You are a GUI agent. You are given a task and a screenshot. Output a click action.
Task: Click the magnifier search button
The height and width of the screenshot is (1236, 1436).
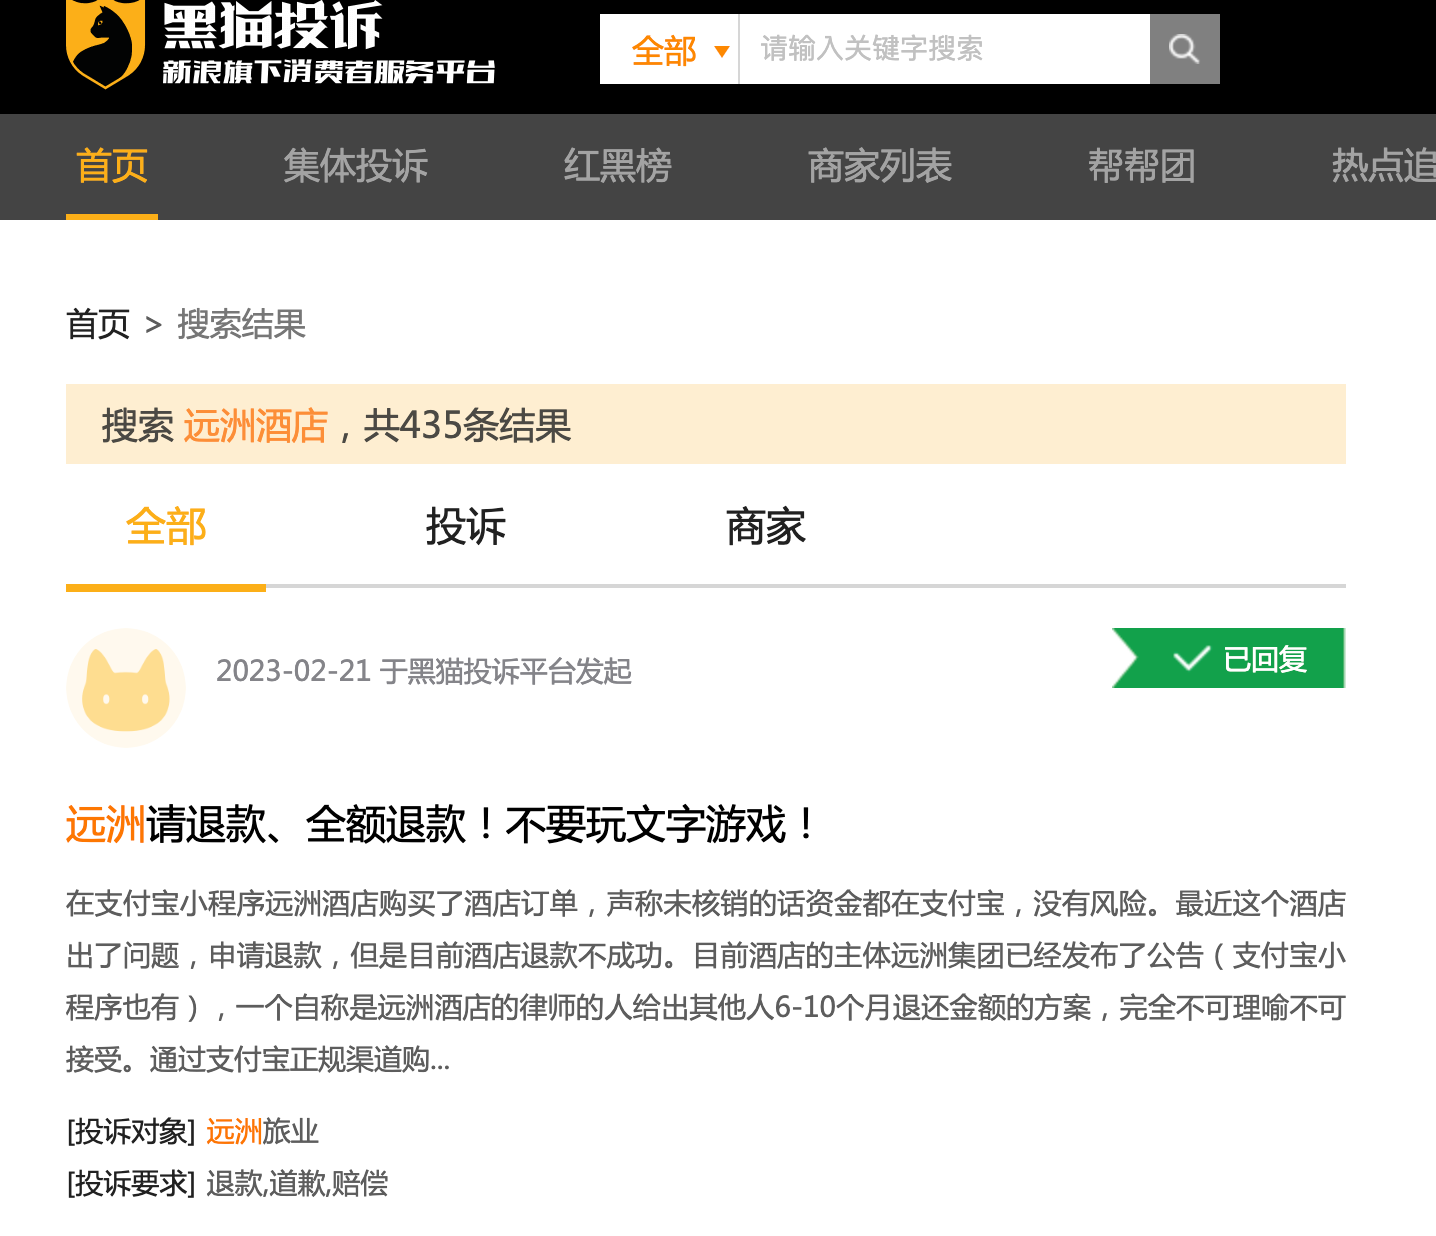click(x=1184, y=49)
